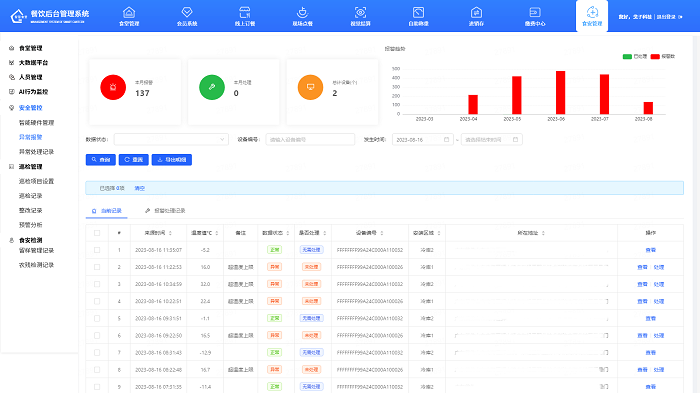The width and height of the screenshot is (700, 393).
Task: Check the checkbox for row 5
Action: point(97,318)
